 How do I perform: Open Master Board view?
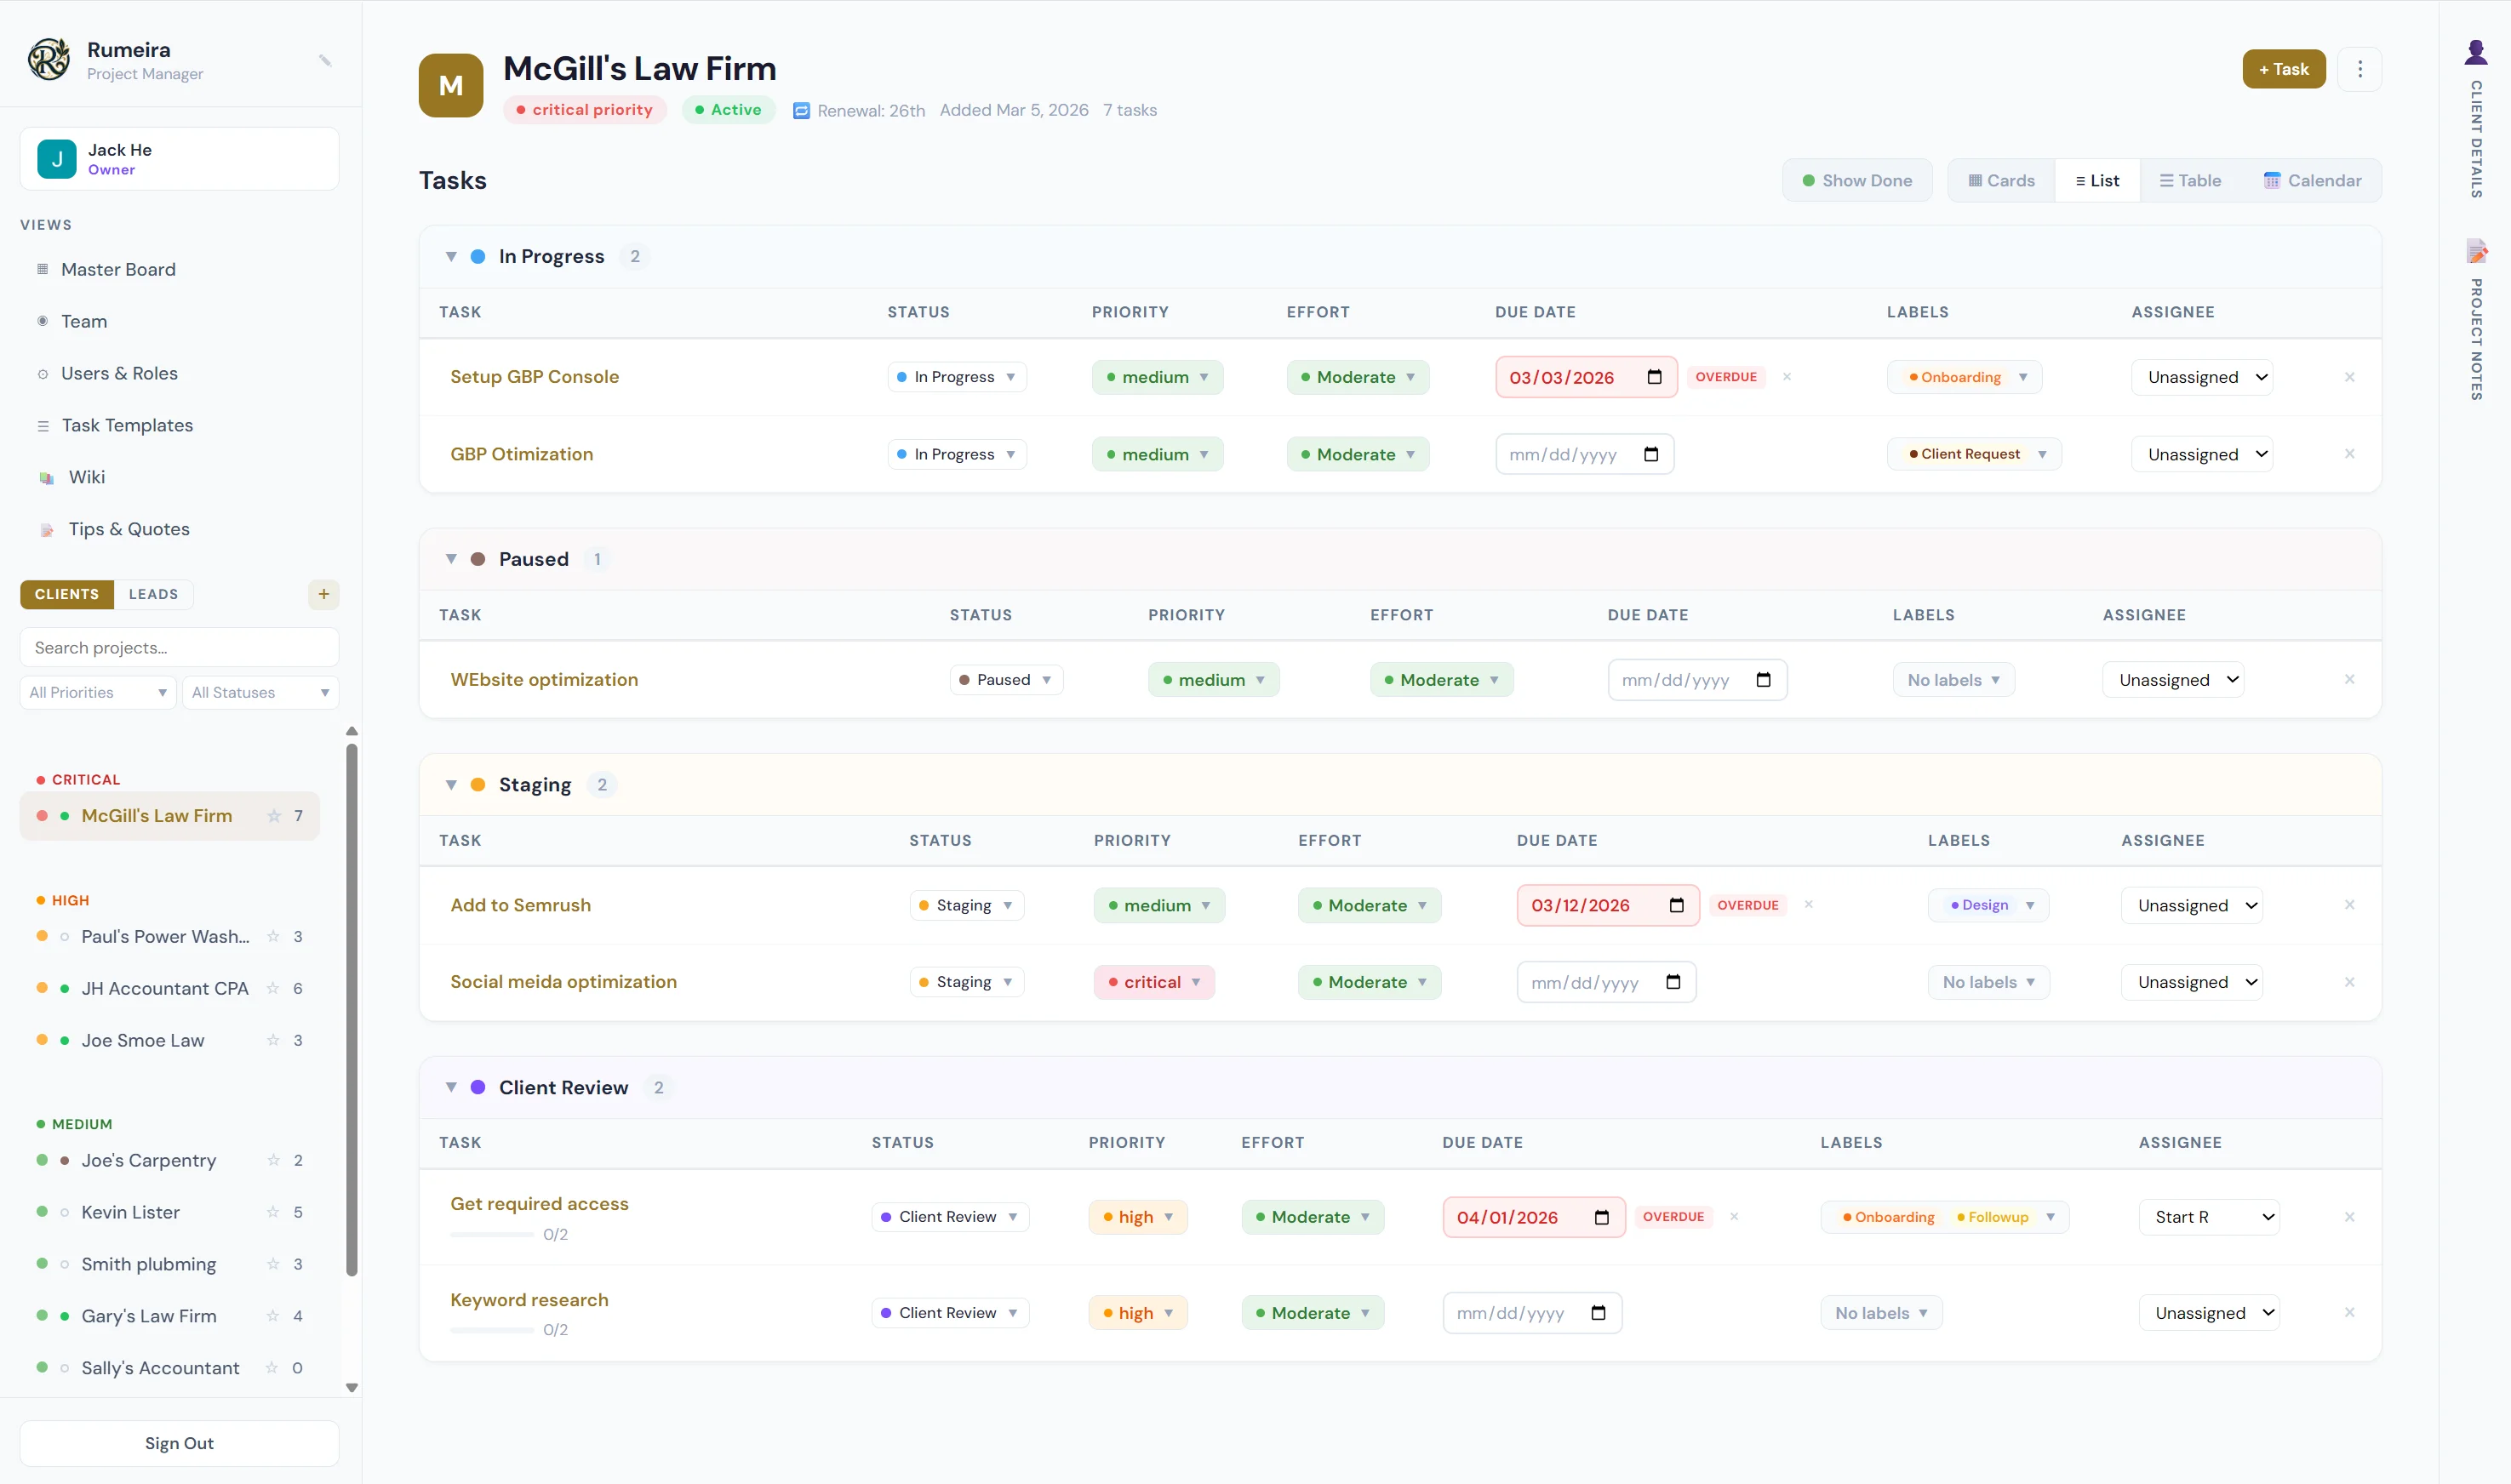[118, 270]
